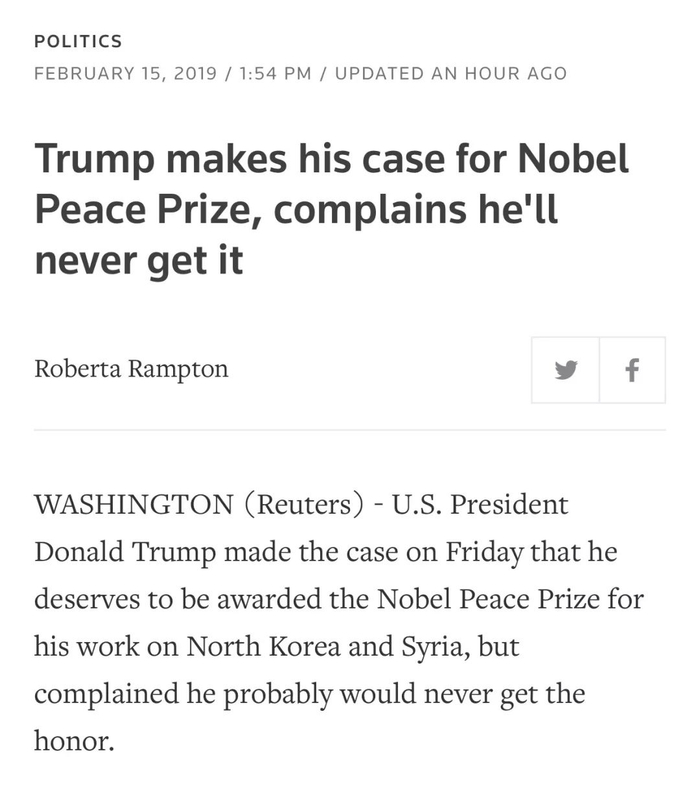
Task: Click "never get it" in the headline
Action: point(139,262)
